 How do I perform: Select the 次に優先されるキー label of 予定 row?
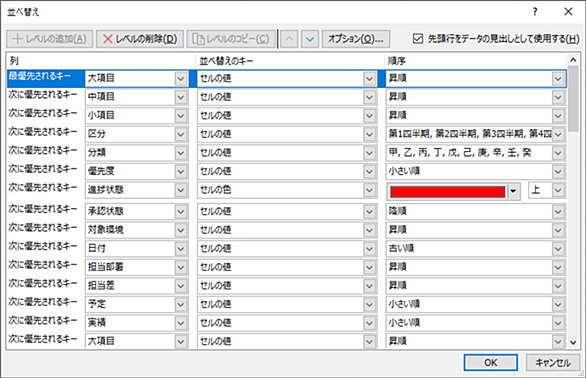point(43,302)
